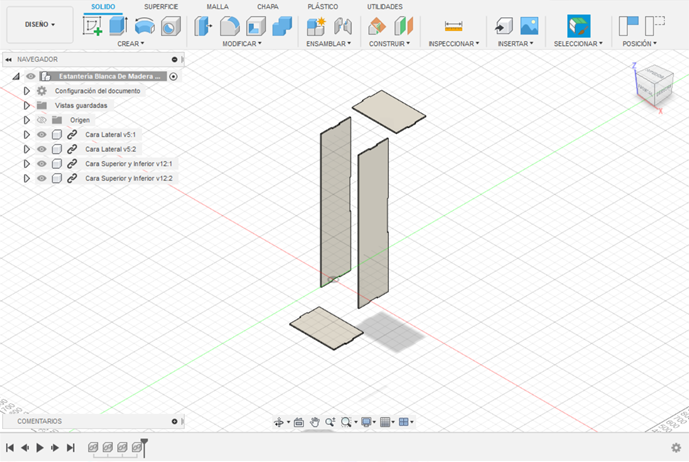Open the SELECCIONAR menu
Viewport: 689px width, 462px height.
pyautogui.click(x=578, y=44)
